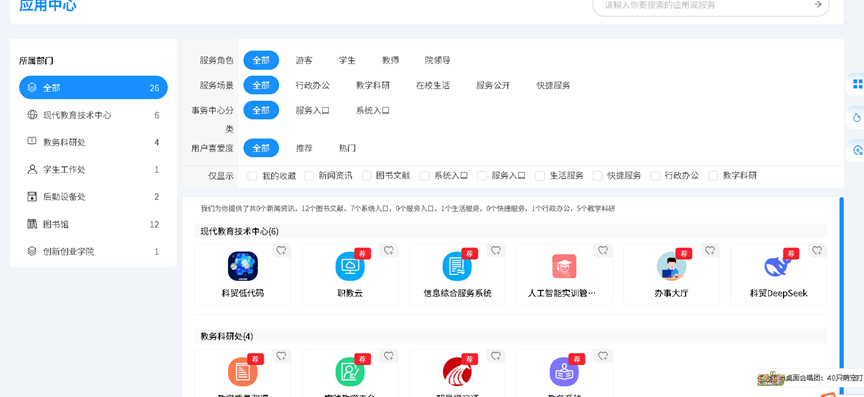Select 全部 in the 服务角色 row

[x=261, y=60]
